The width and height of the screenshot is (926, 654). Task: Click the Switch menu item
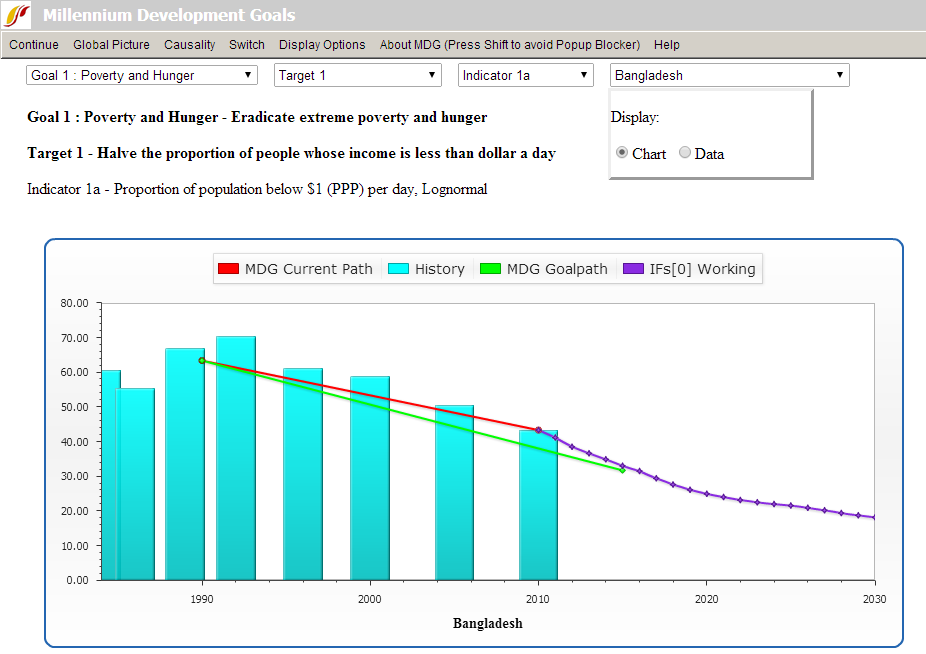pyautogui.click(x=247, y=45)
